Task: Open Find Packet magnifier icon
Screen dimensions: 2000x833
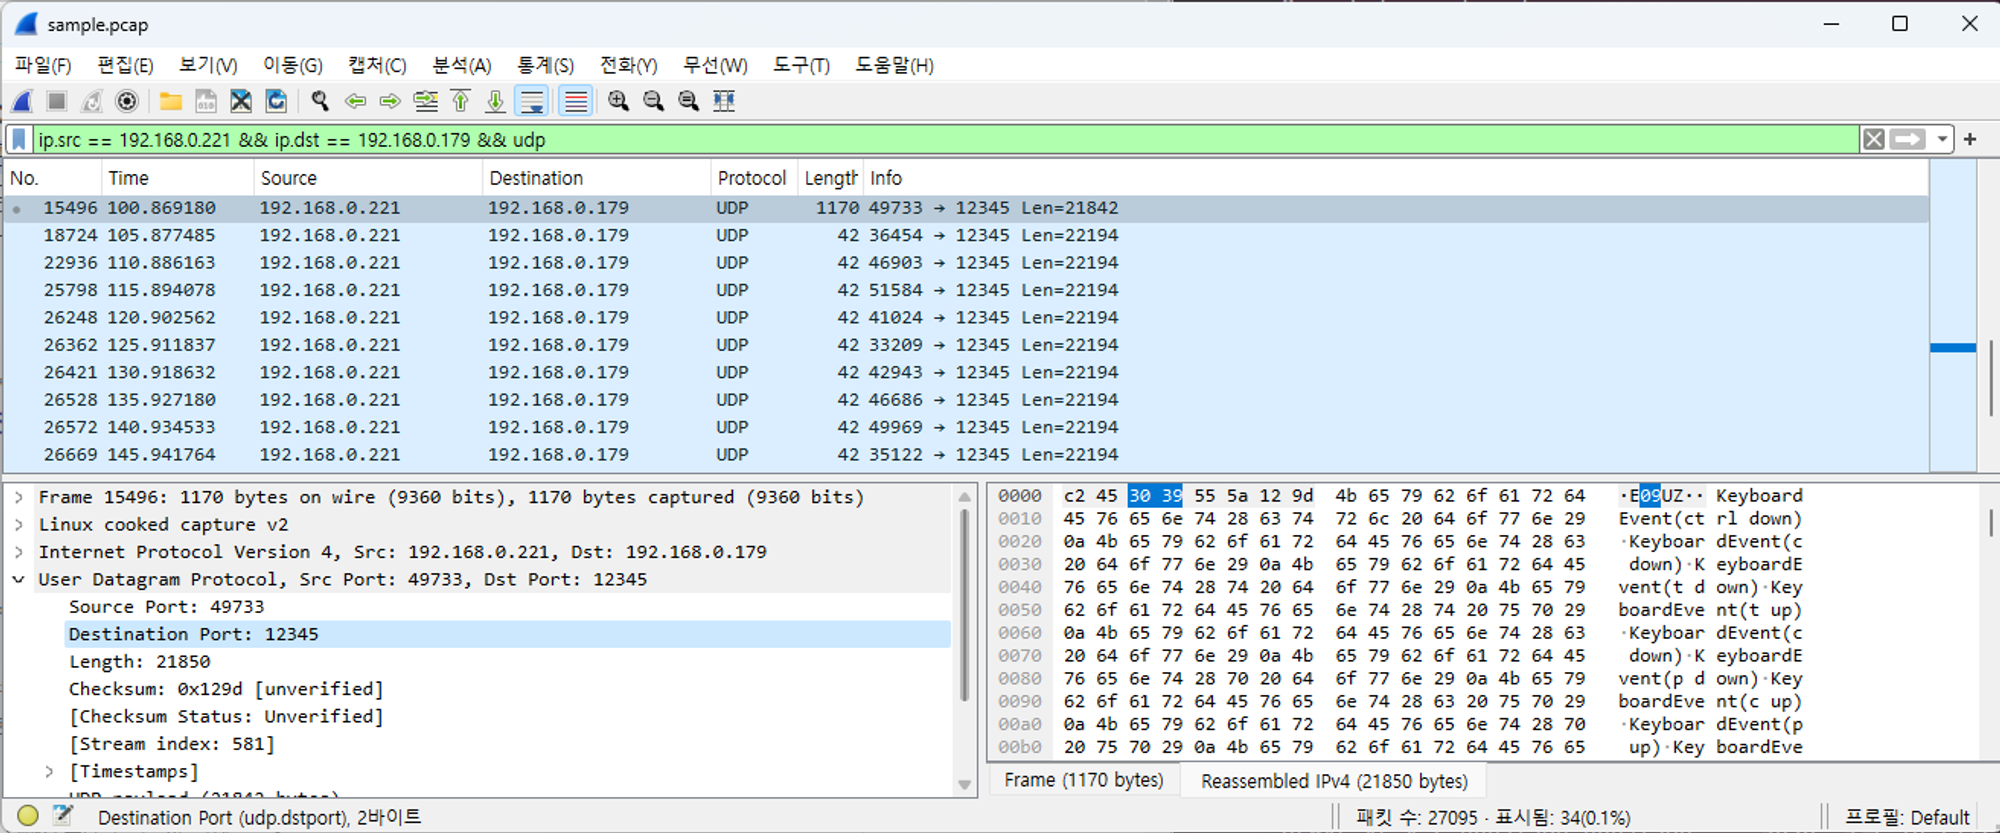Action: pyautogui.click(x=320, y=101)
